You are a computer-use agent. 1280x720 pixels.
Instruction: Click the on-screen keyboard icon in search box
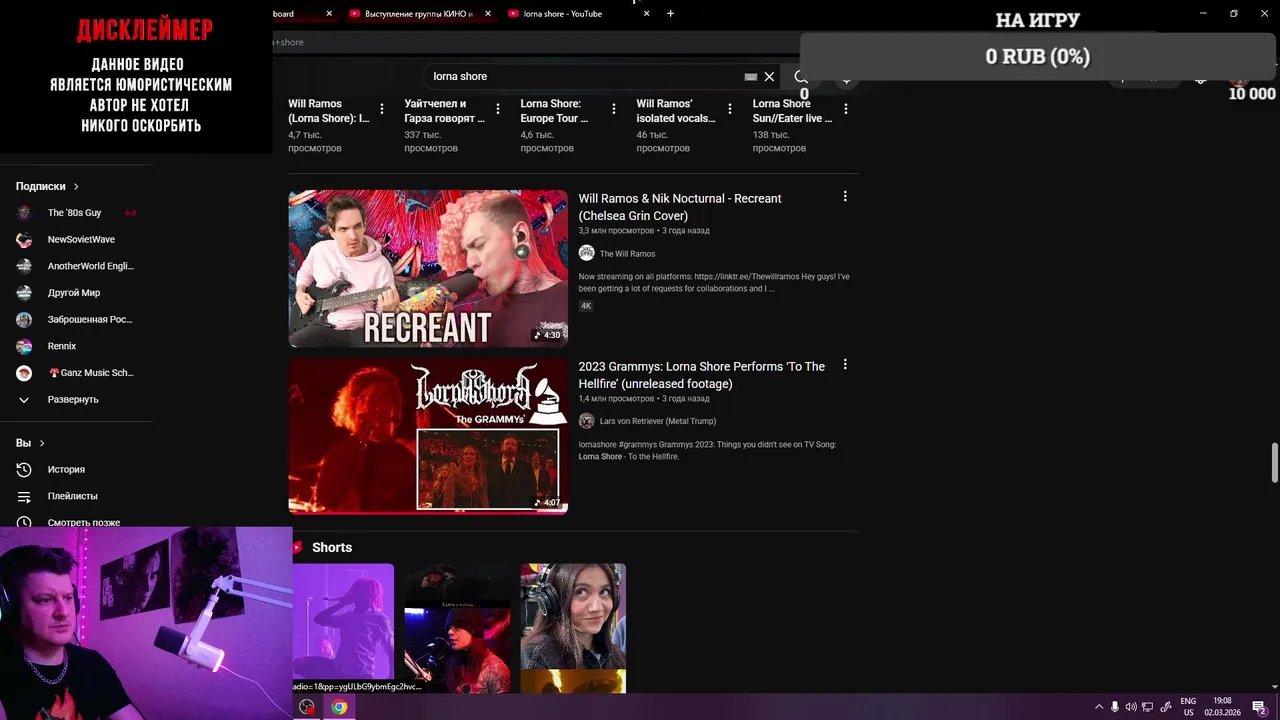pyautogui.click(x=751, y=77)
